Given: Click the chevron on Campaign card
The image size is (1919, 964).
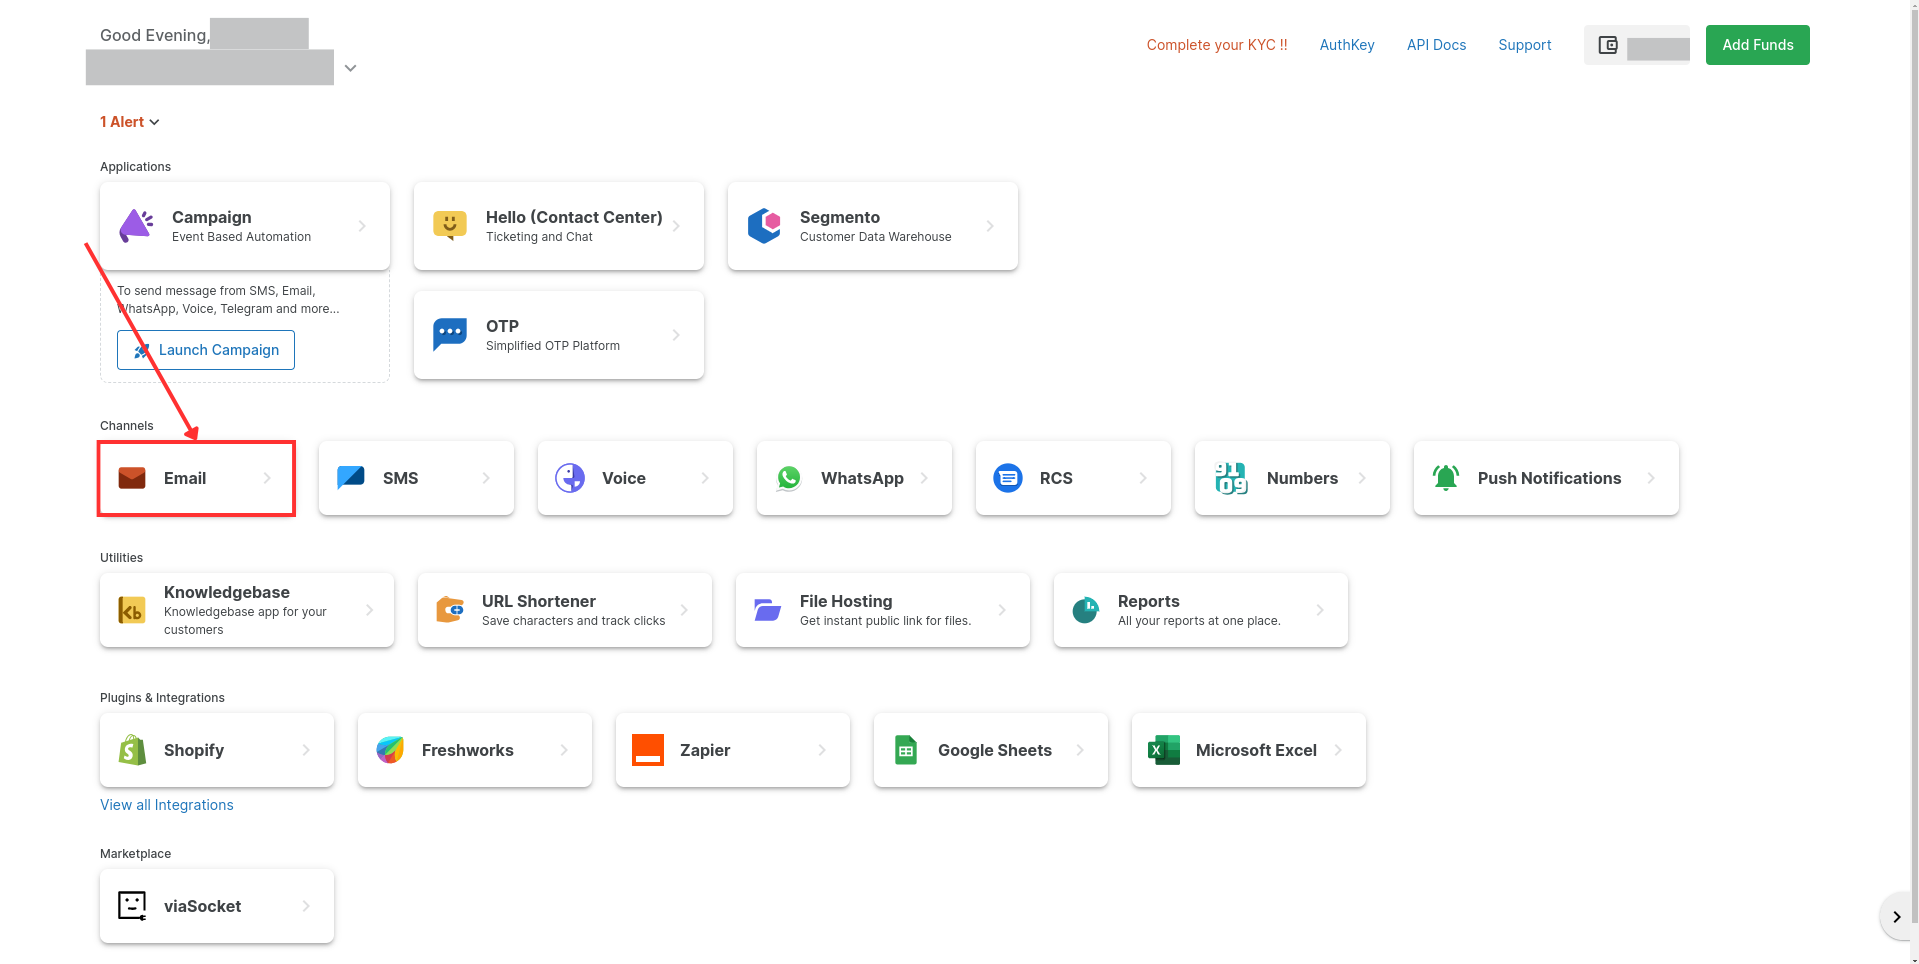Looking at the screenshot, I should click(362, 226).
